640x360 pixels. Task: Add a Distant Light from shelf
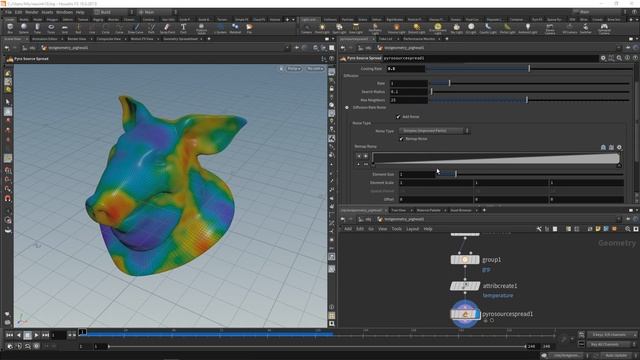click(x=417, y=29)
